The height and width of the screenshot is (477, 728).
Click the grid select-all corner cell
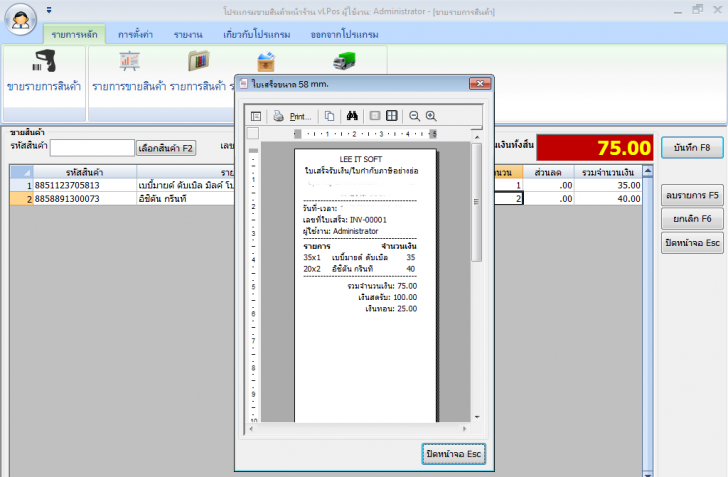[x=21, y=172]
